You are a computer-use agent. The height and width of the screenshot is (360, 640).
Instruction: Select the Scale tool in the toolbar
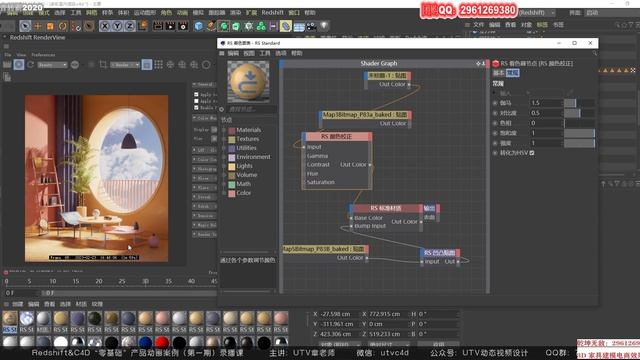(50, 26)
